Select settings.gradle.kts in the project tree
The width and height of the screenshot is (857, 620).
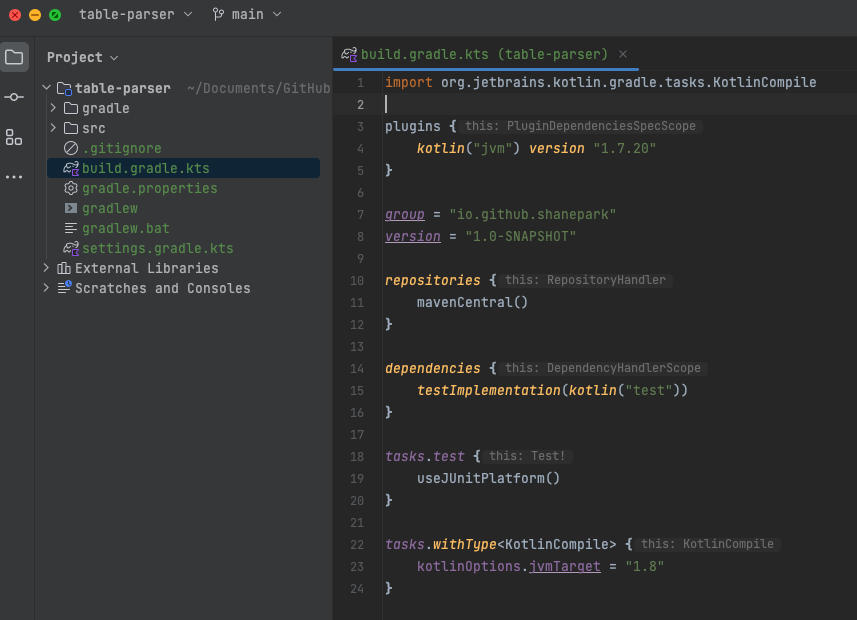157,248
